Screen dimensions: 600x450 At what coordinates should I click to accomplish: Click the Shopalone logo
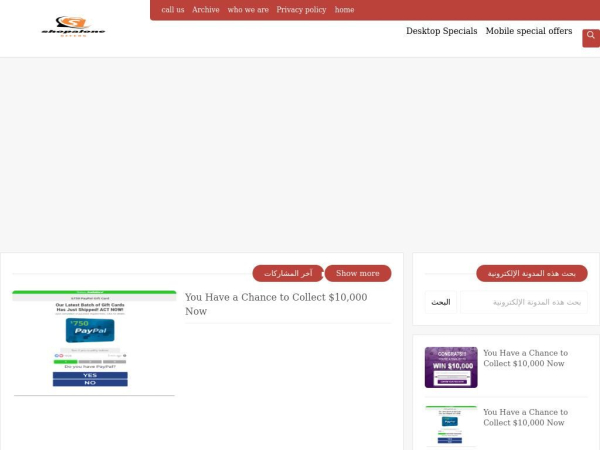click(73, 27)
